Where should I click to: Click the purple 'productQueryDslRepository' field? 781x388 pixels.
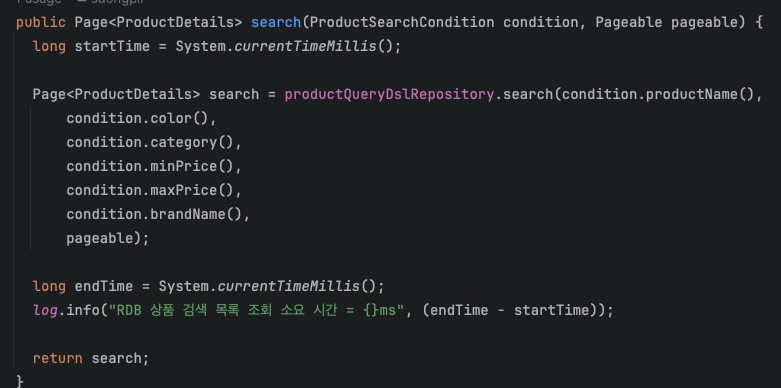click(389, 94)
